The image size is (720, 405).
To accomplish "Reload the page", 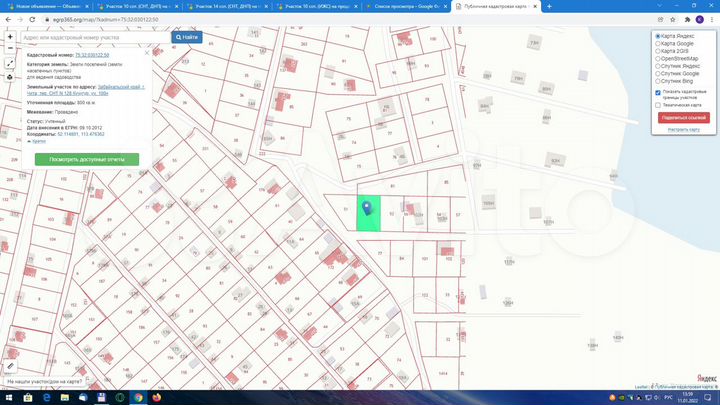I will coord(32,19).
